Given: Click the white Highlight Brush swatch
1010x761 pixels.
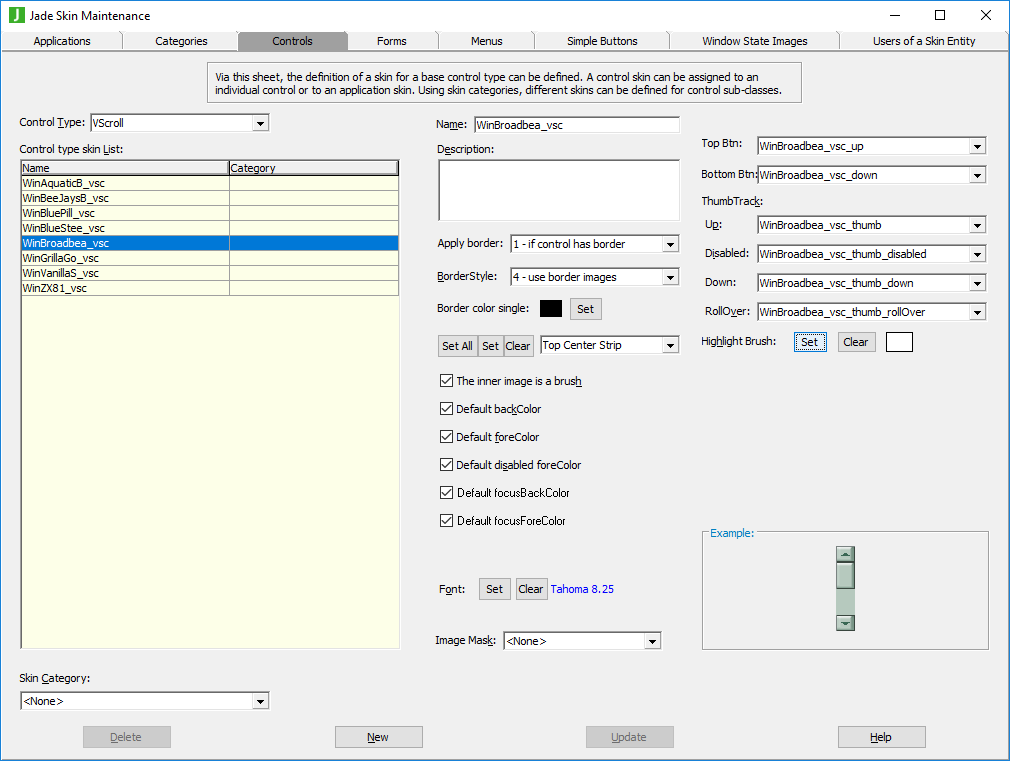Looking at the screenshot, I should (899, 342).
